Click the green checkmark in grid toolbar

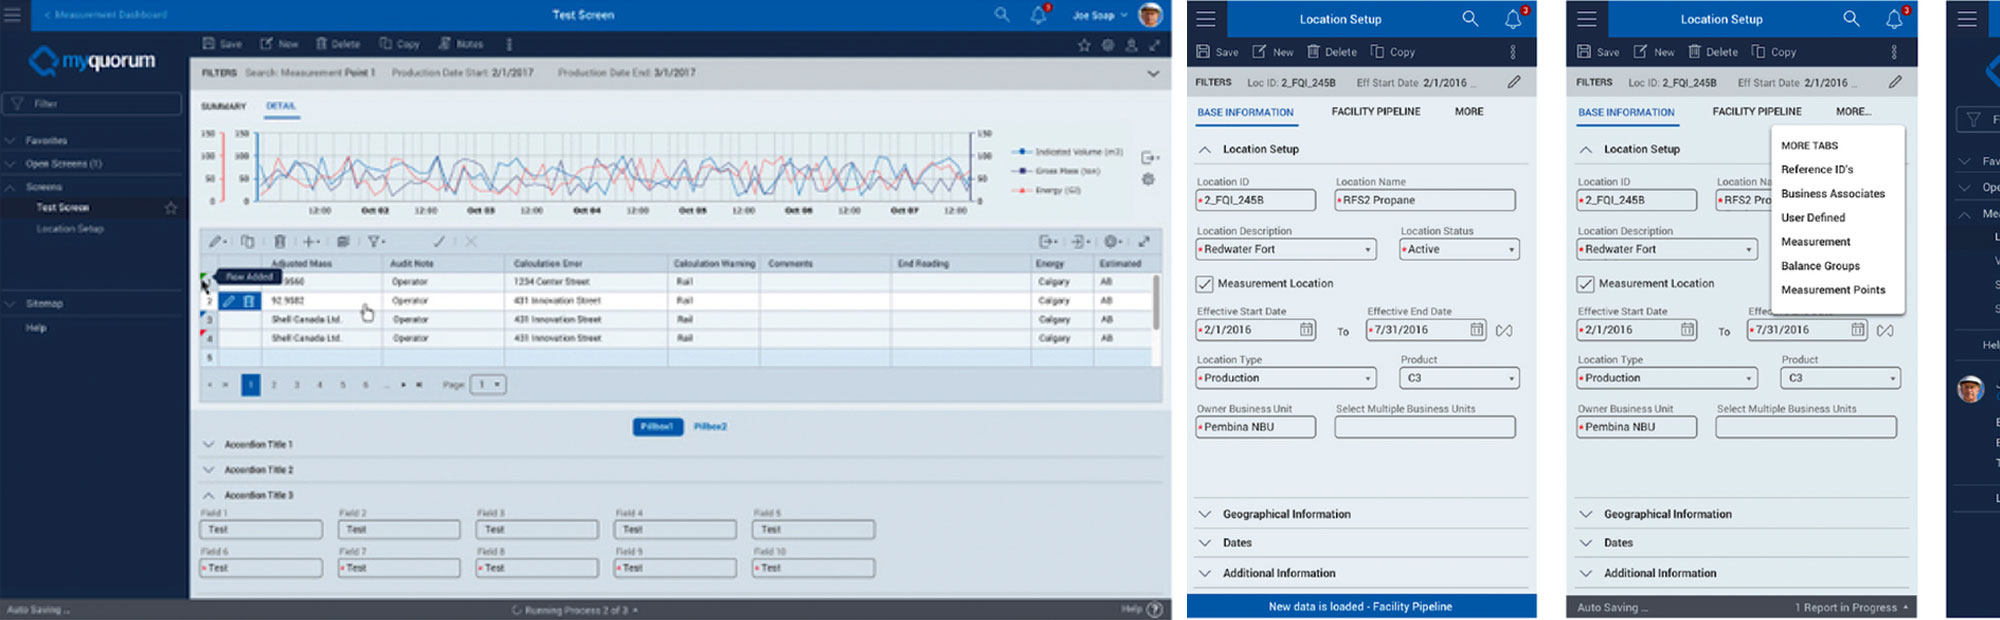(438, 241)
